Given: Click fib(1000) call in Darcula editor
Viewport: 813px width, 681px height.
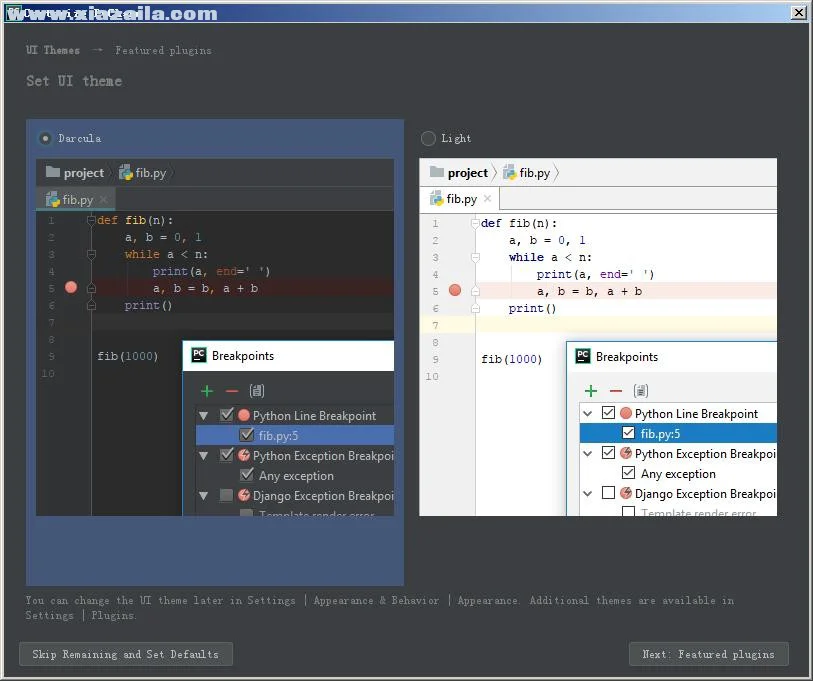Looking at the screenshot, I should tap(128, 356).
